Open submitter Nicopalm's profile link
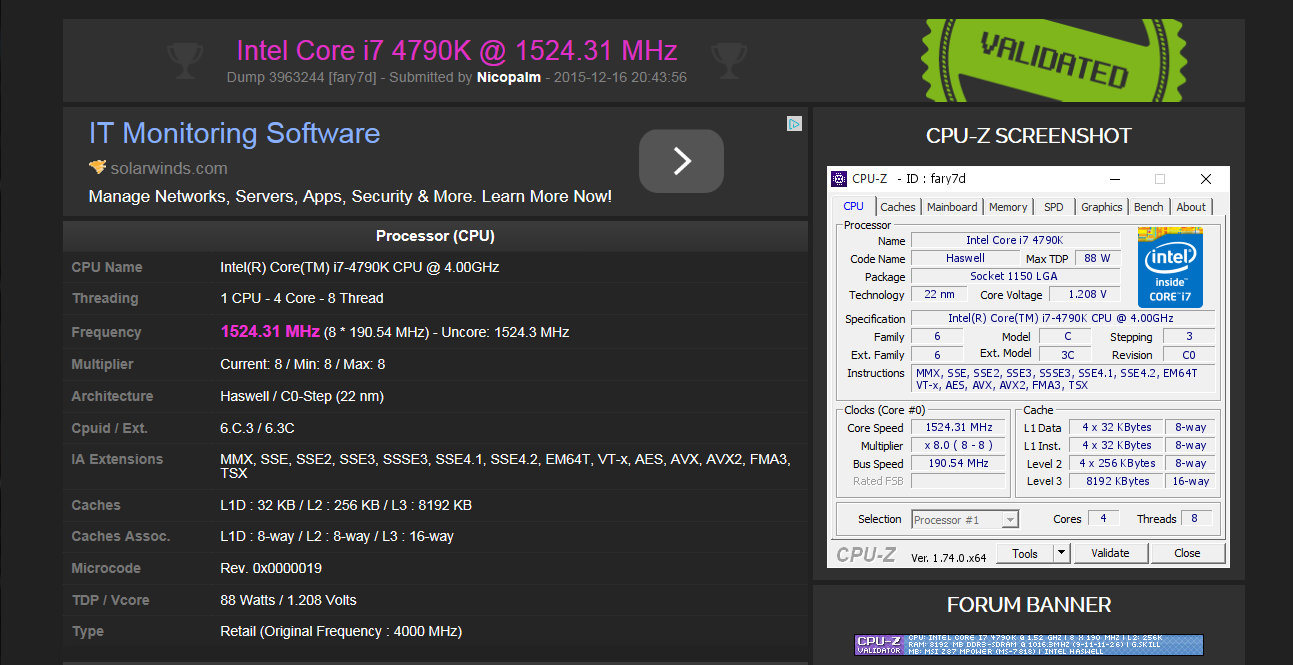 coord(509,77)
